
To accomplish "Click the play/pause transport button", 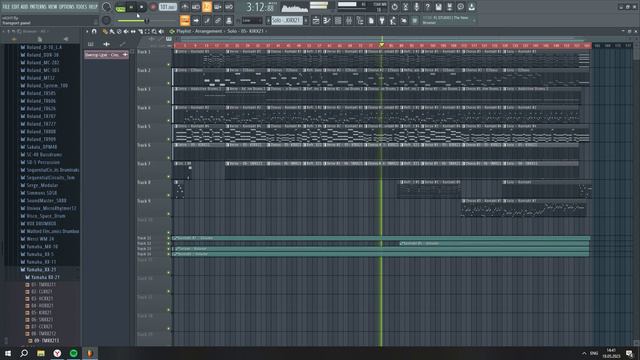I will tap(131, 7).
